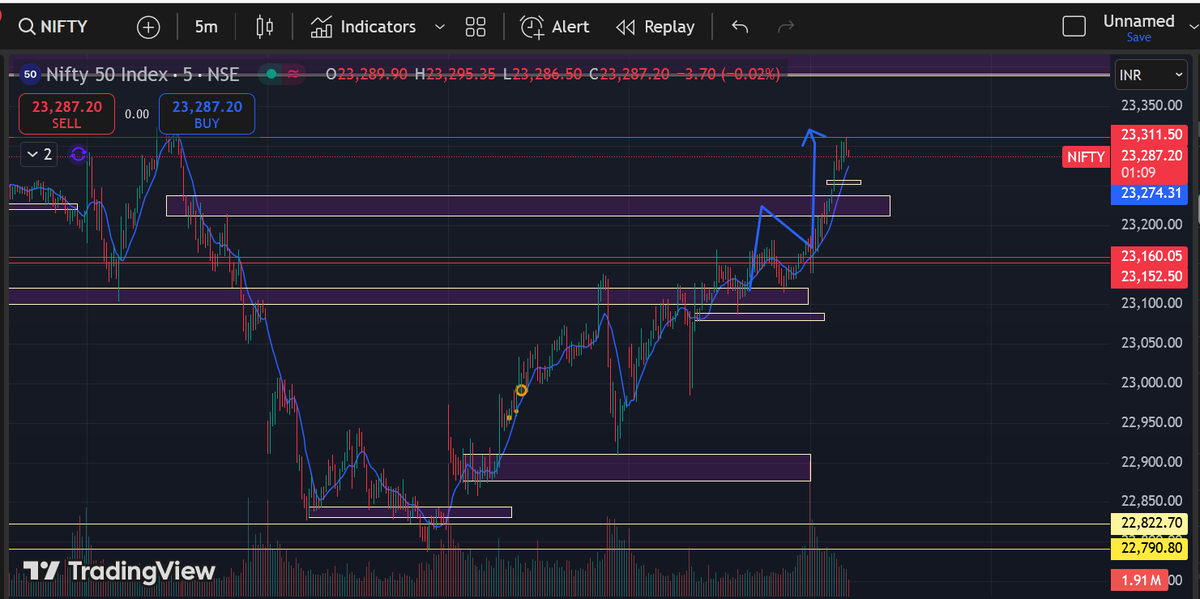The image size is (1200, 599).
Task: Click the orange circle event marker
Action: [x=521, y=390]
